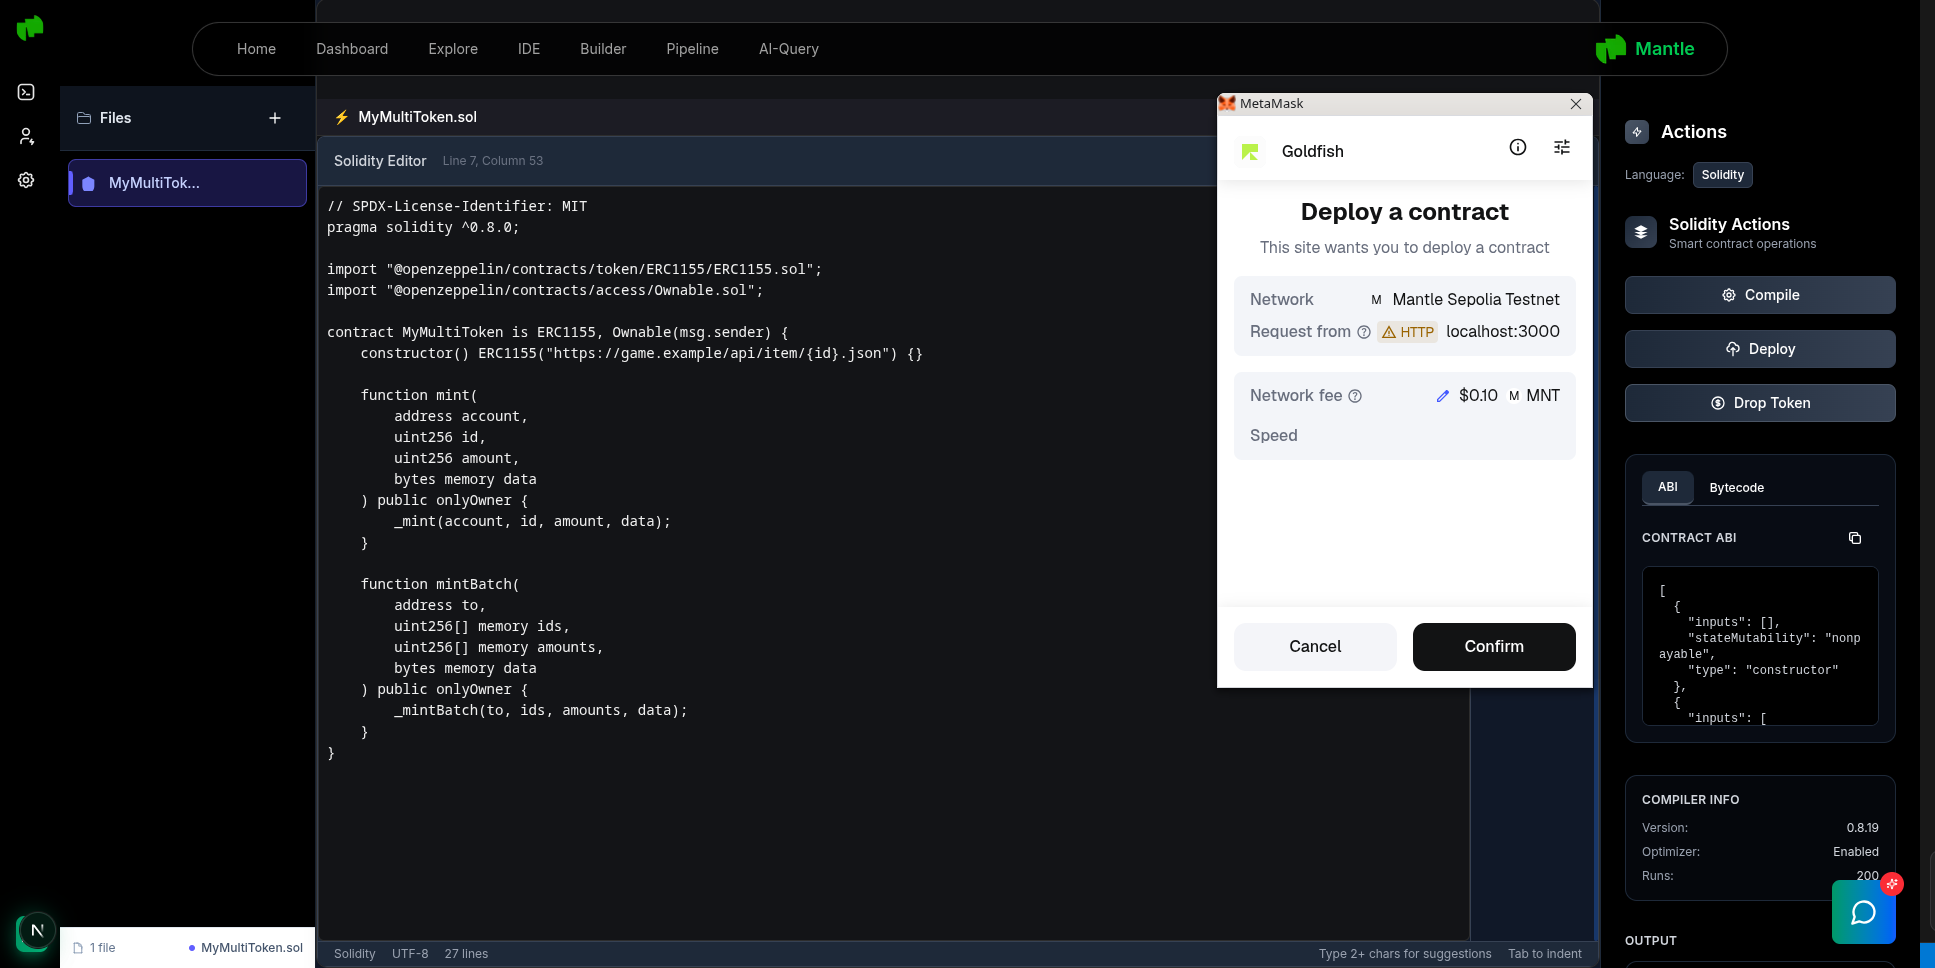The width and height of the screenshot is (1935, 968).
Task: Go to AI-Query page
Action: pyautogui.click(x=788, y=49)
